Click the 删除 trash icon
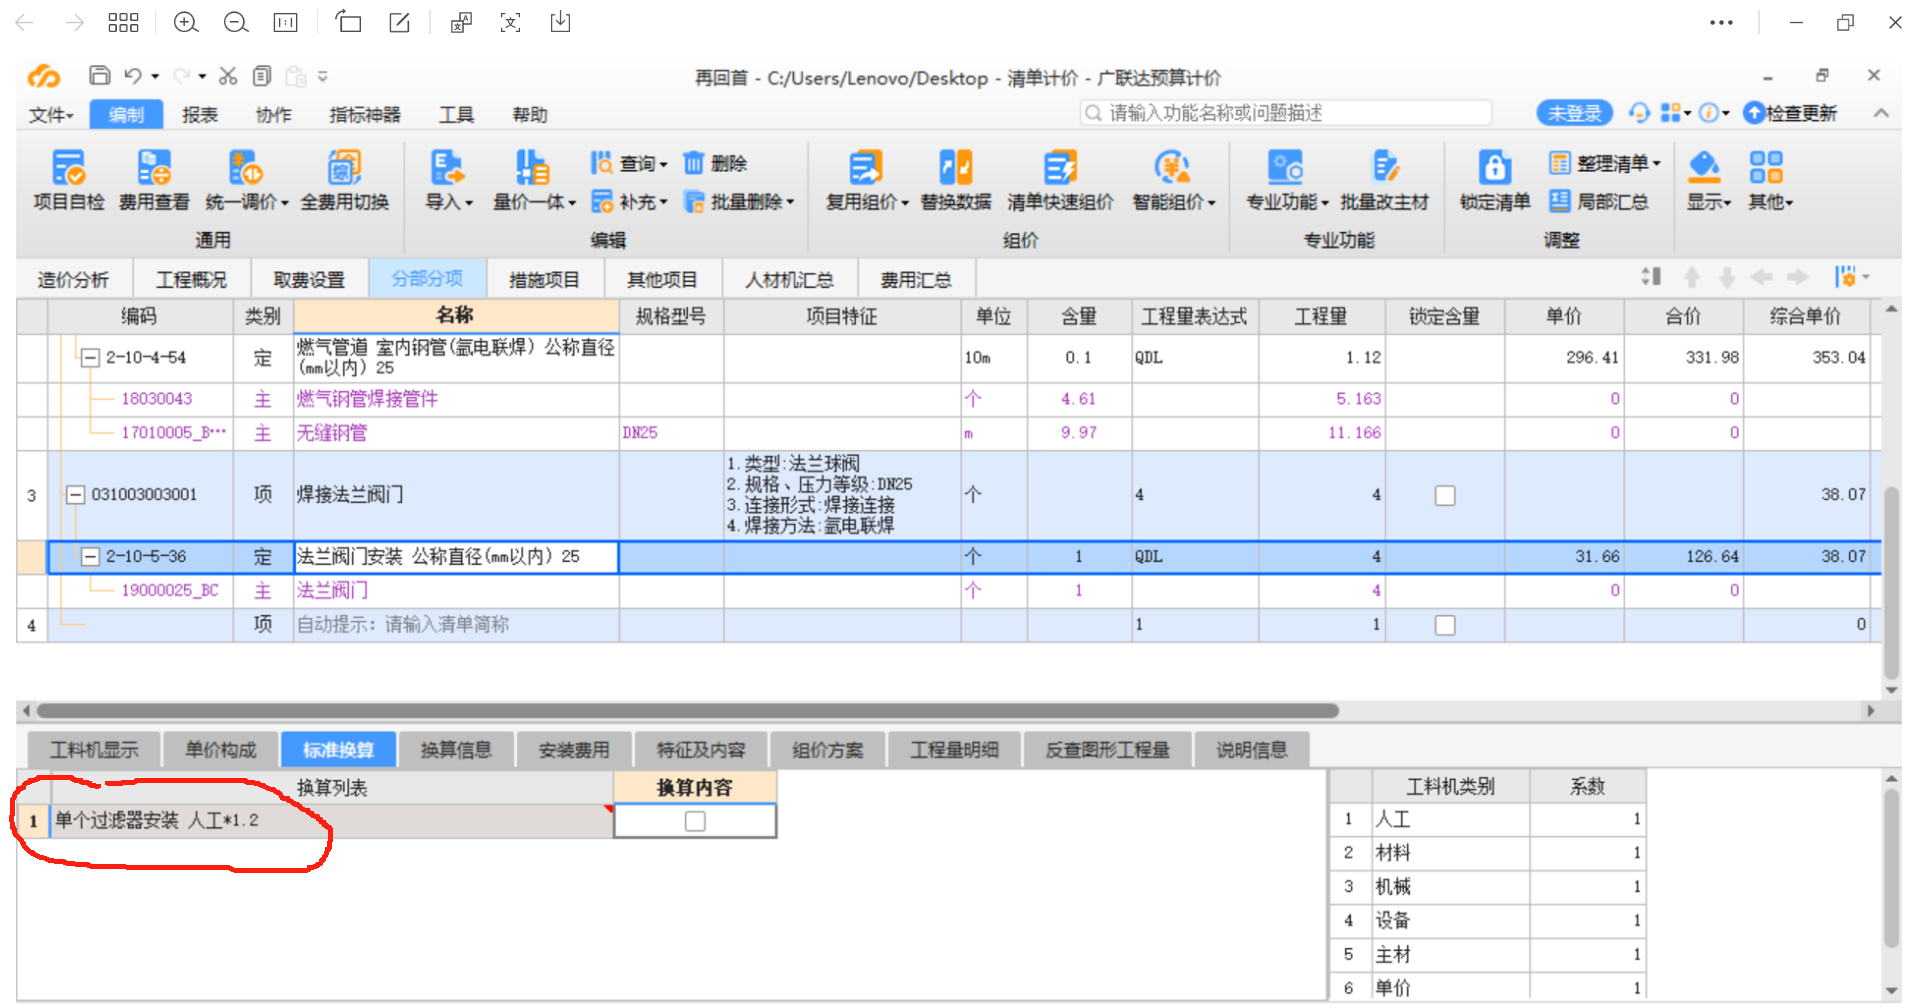Image resolution: width=1920 pixels, height=1008 pixels. click(694, 163)
